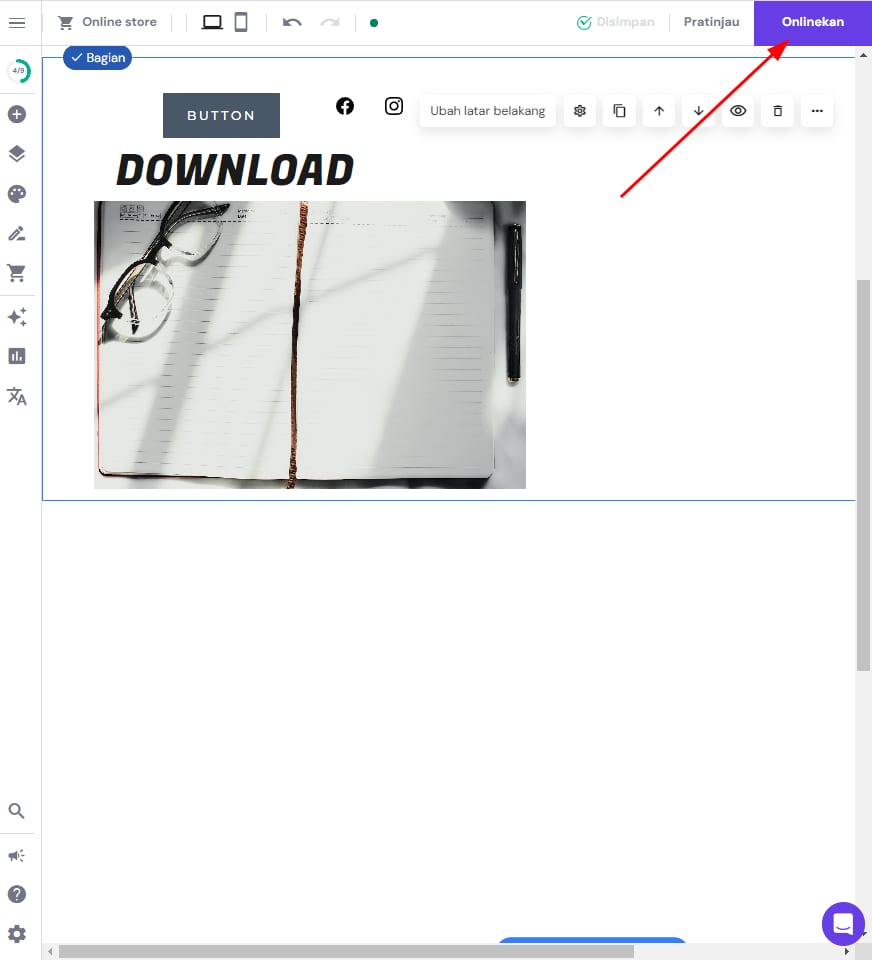Open more options three-dot menu

pos(817,111)
